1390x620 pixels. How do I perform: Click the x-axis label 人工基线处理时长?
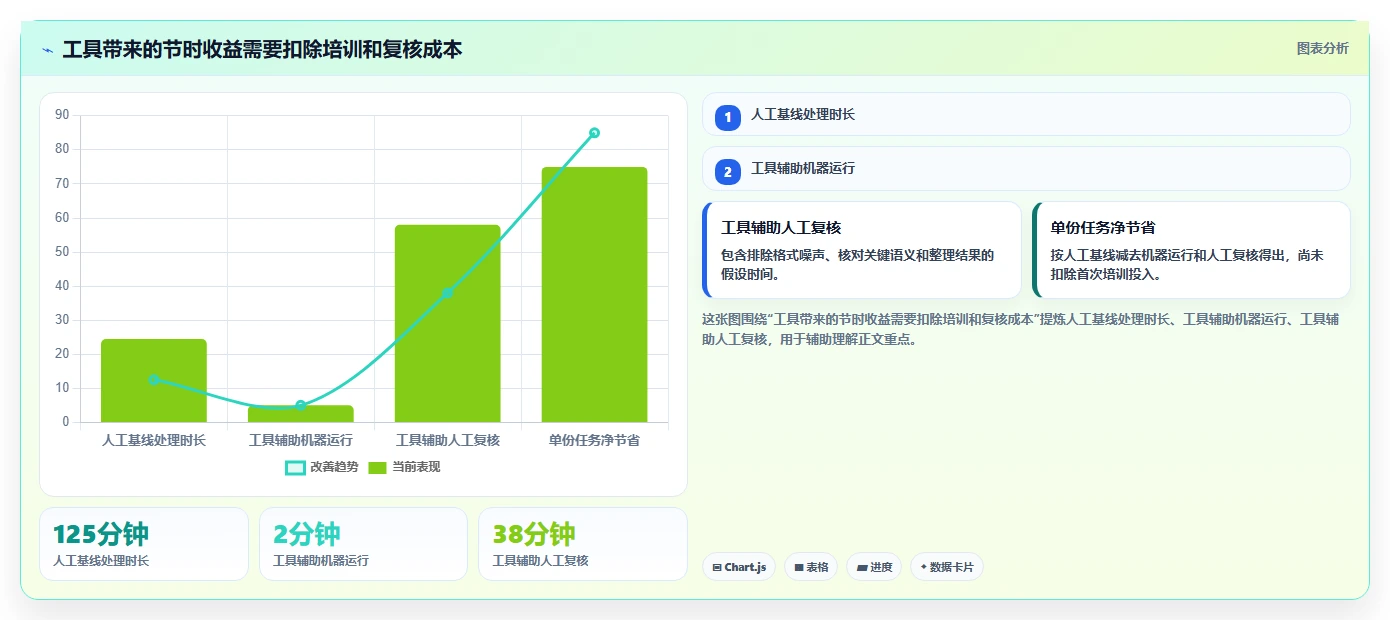(x=154, y=440)
